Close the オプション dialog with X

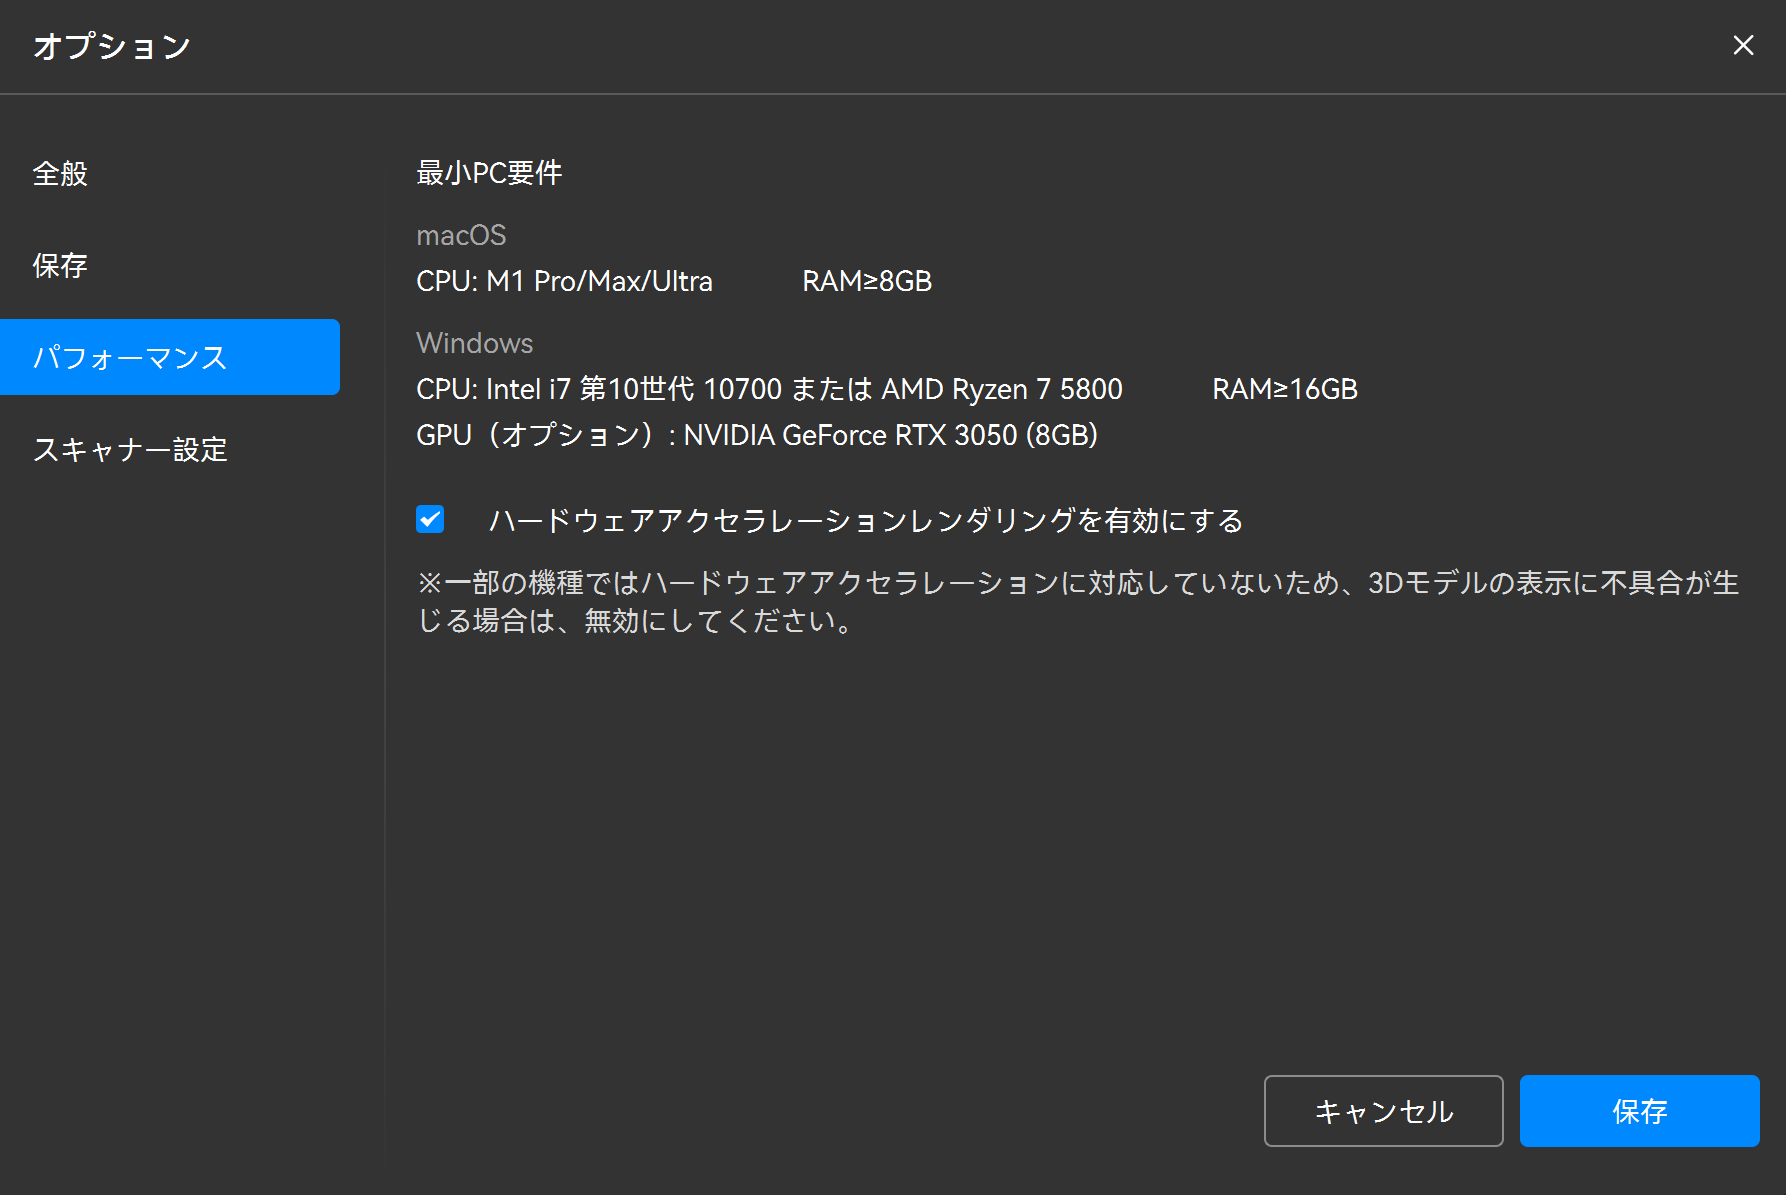[x=1743, y=45]
